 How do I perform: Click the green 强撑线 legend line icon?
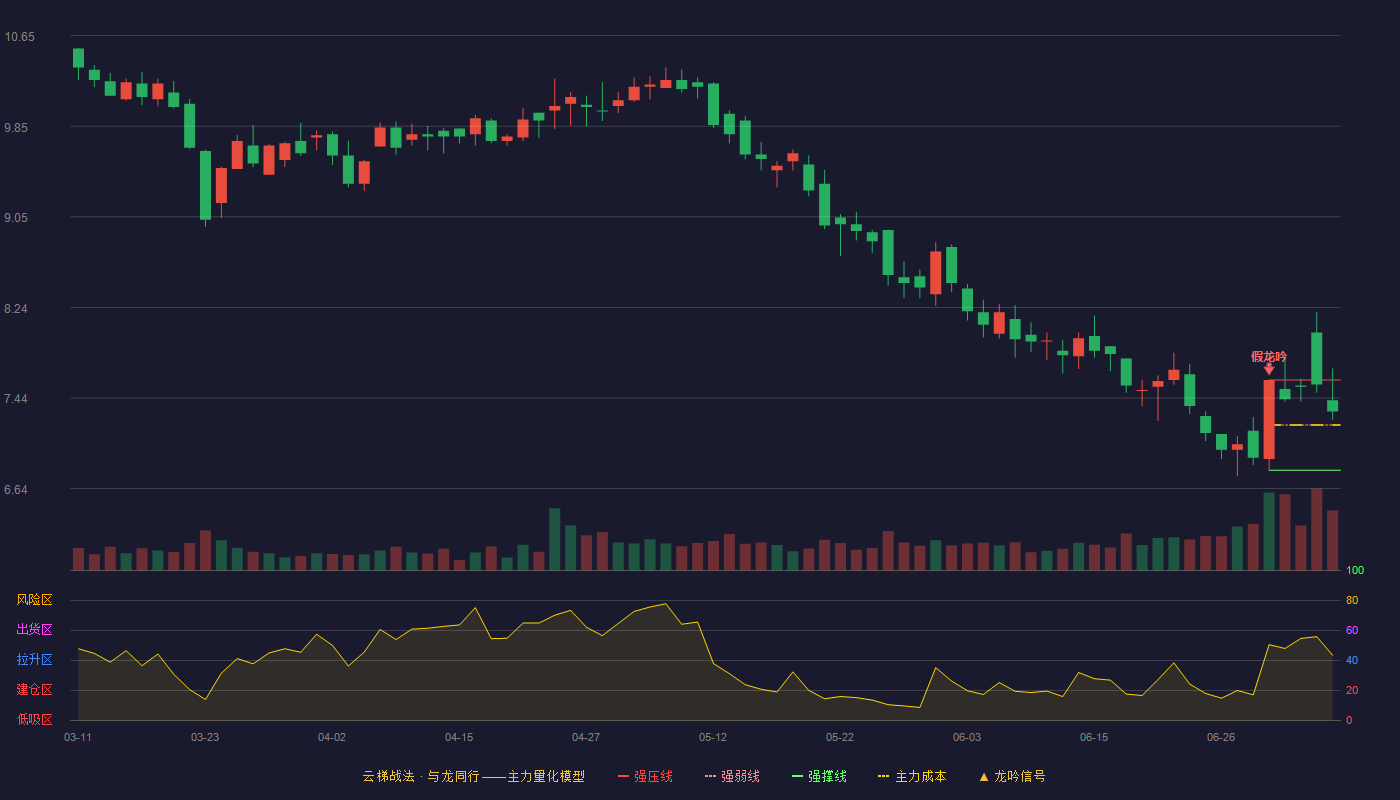pyautogui.click(x=797, y=776)
